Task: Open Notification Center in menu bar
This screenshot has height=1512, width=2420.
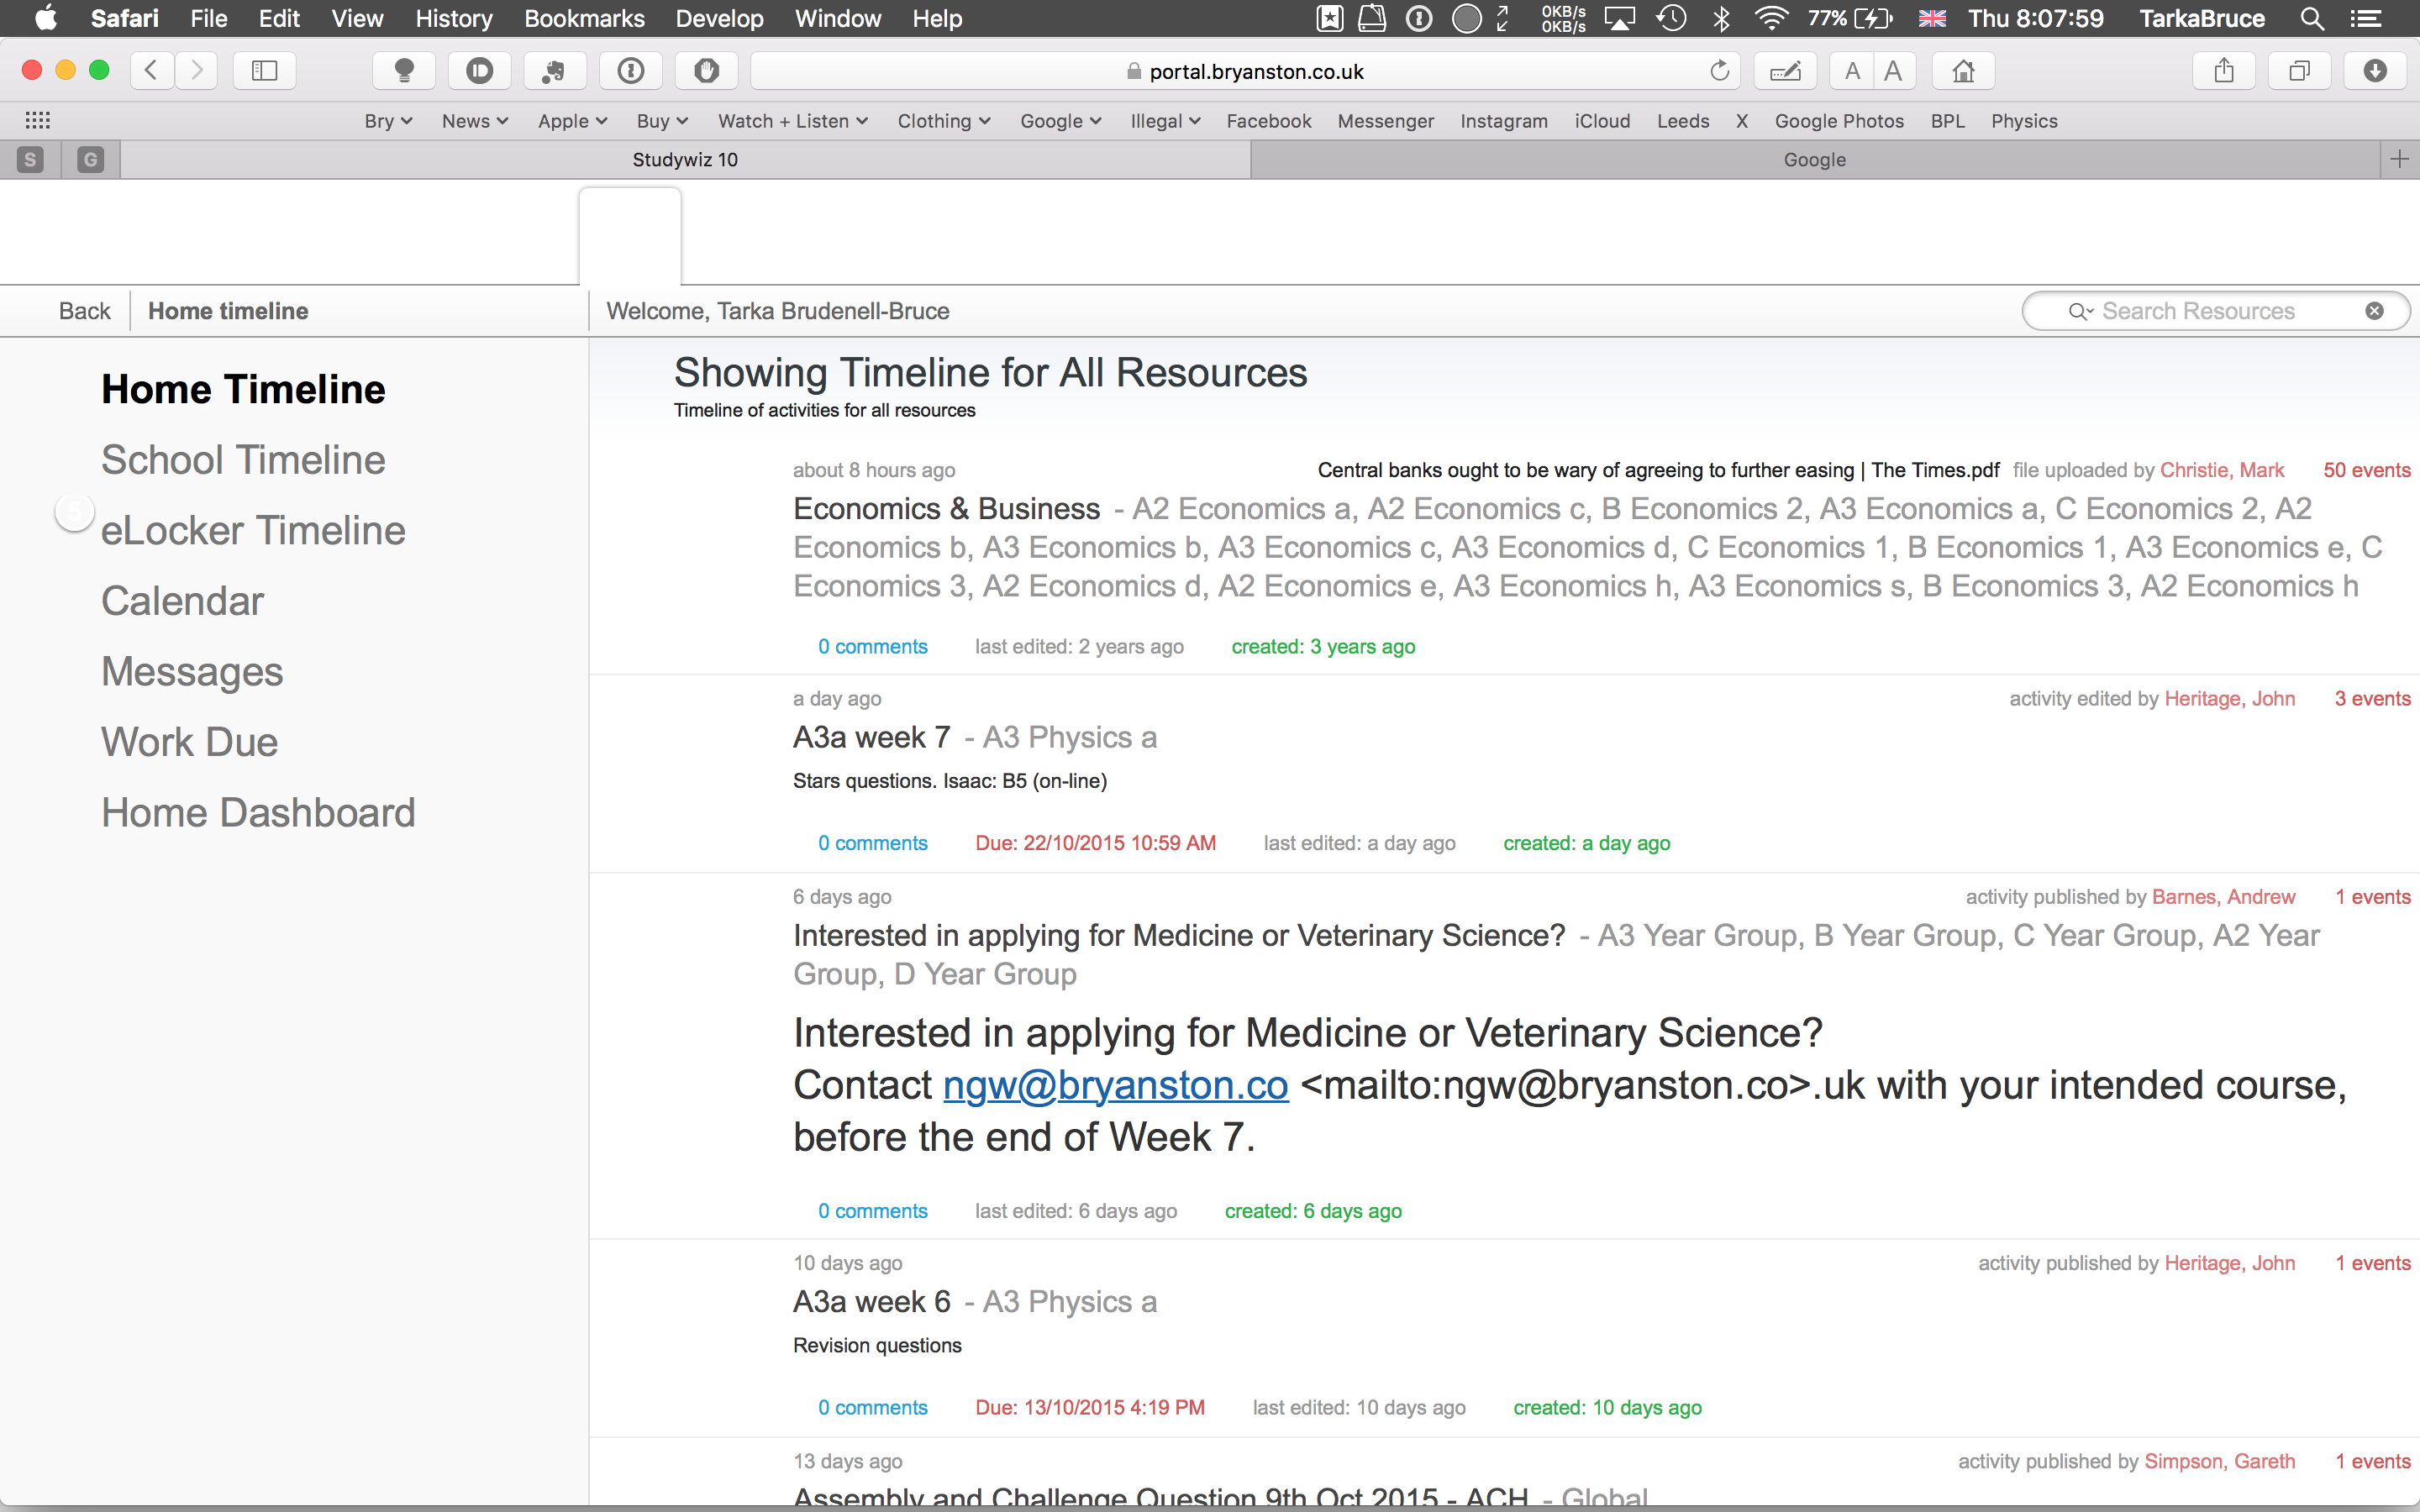Action: pos(2365,18)
